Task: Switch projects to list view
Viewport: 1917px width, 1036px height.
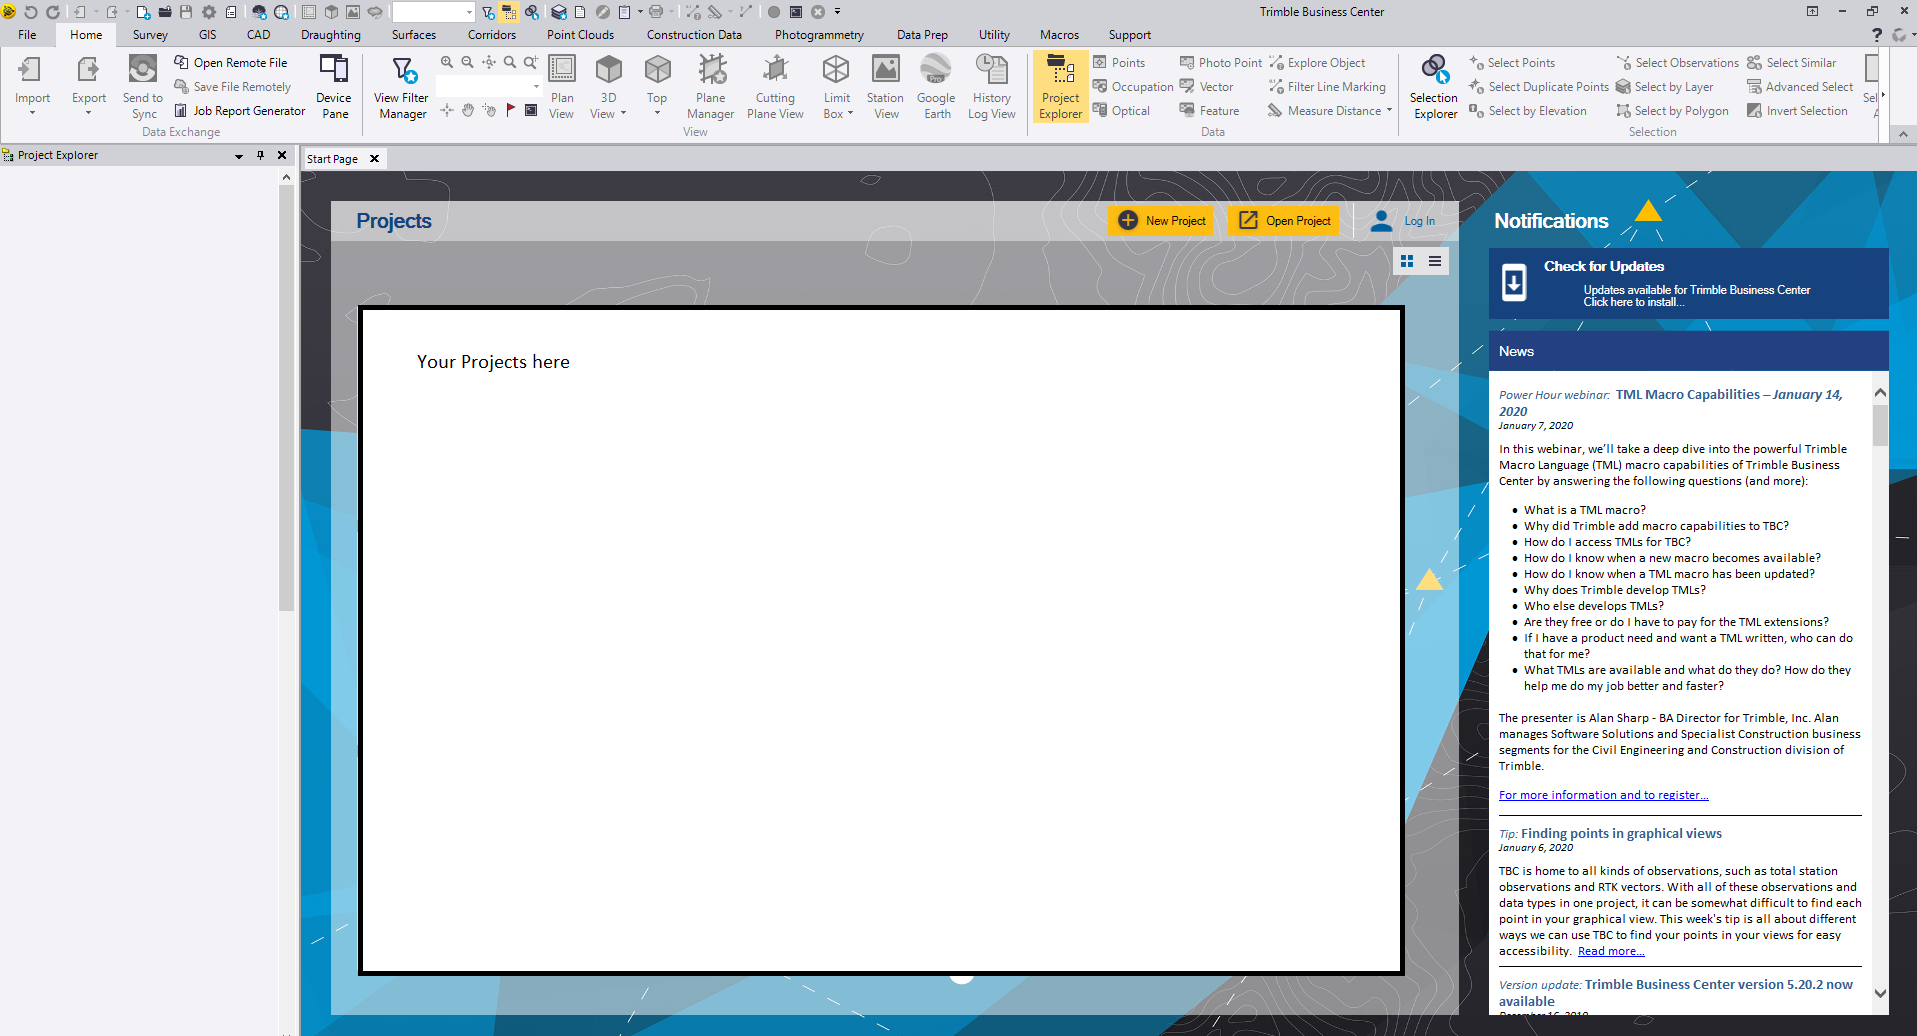Action: click(x=1435, y=261)
